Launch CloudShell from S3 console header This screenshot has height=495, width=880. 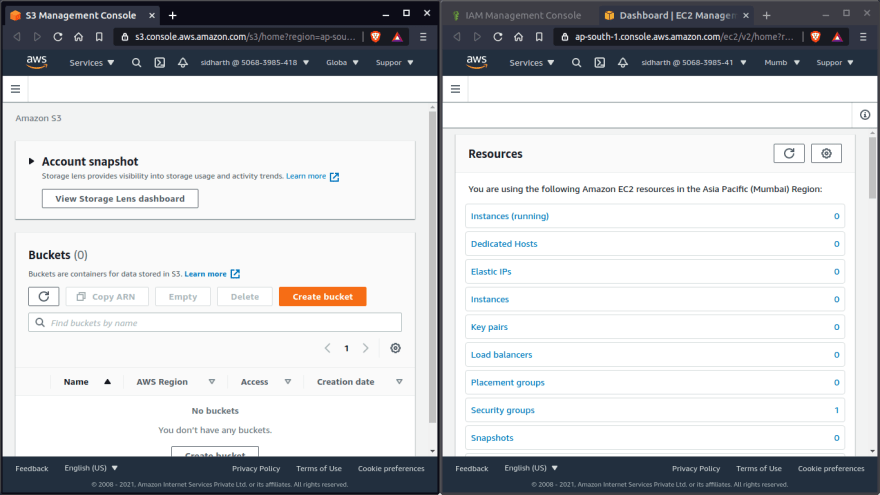coord(160,63)
